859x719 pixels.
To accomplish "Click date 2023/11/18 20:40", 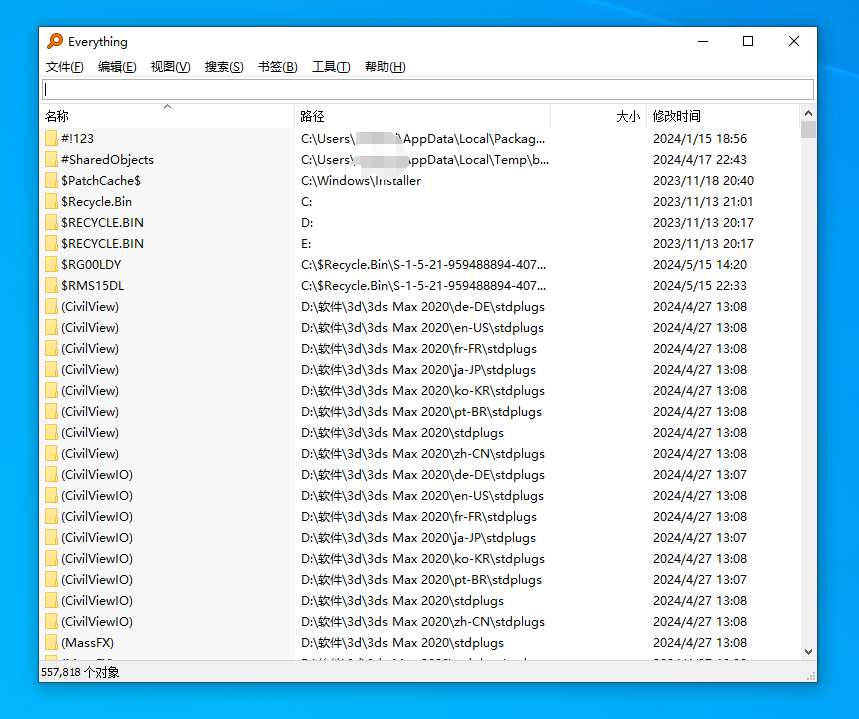I will [x=703, y=181].
